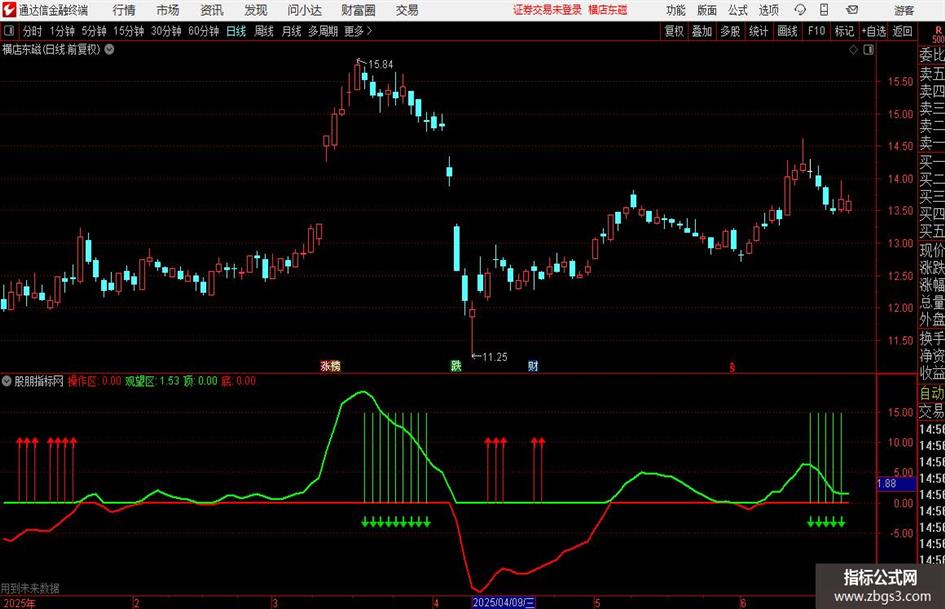Click the 2025年 label on time axis

19,603
